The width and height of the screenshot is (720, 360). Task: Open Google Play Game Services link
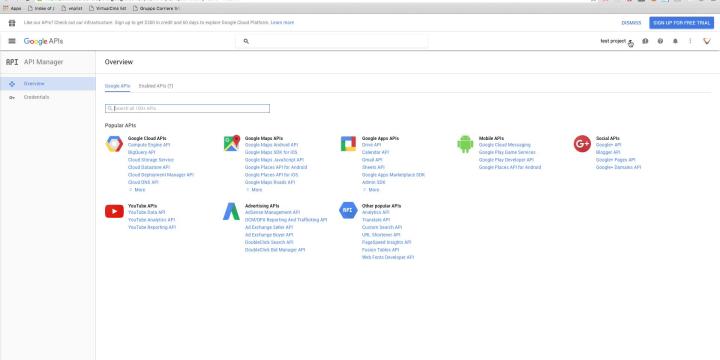(x=507, y=152)
